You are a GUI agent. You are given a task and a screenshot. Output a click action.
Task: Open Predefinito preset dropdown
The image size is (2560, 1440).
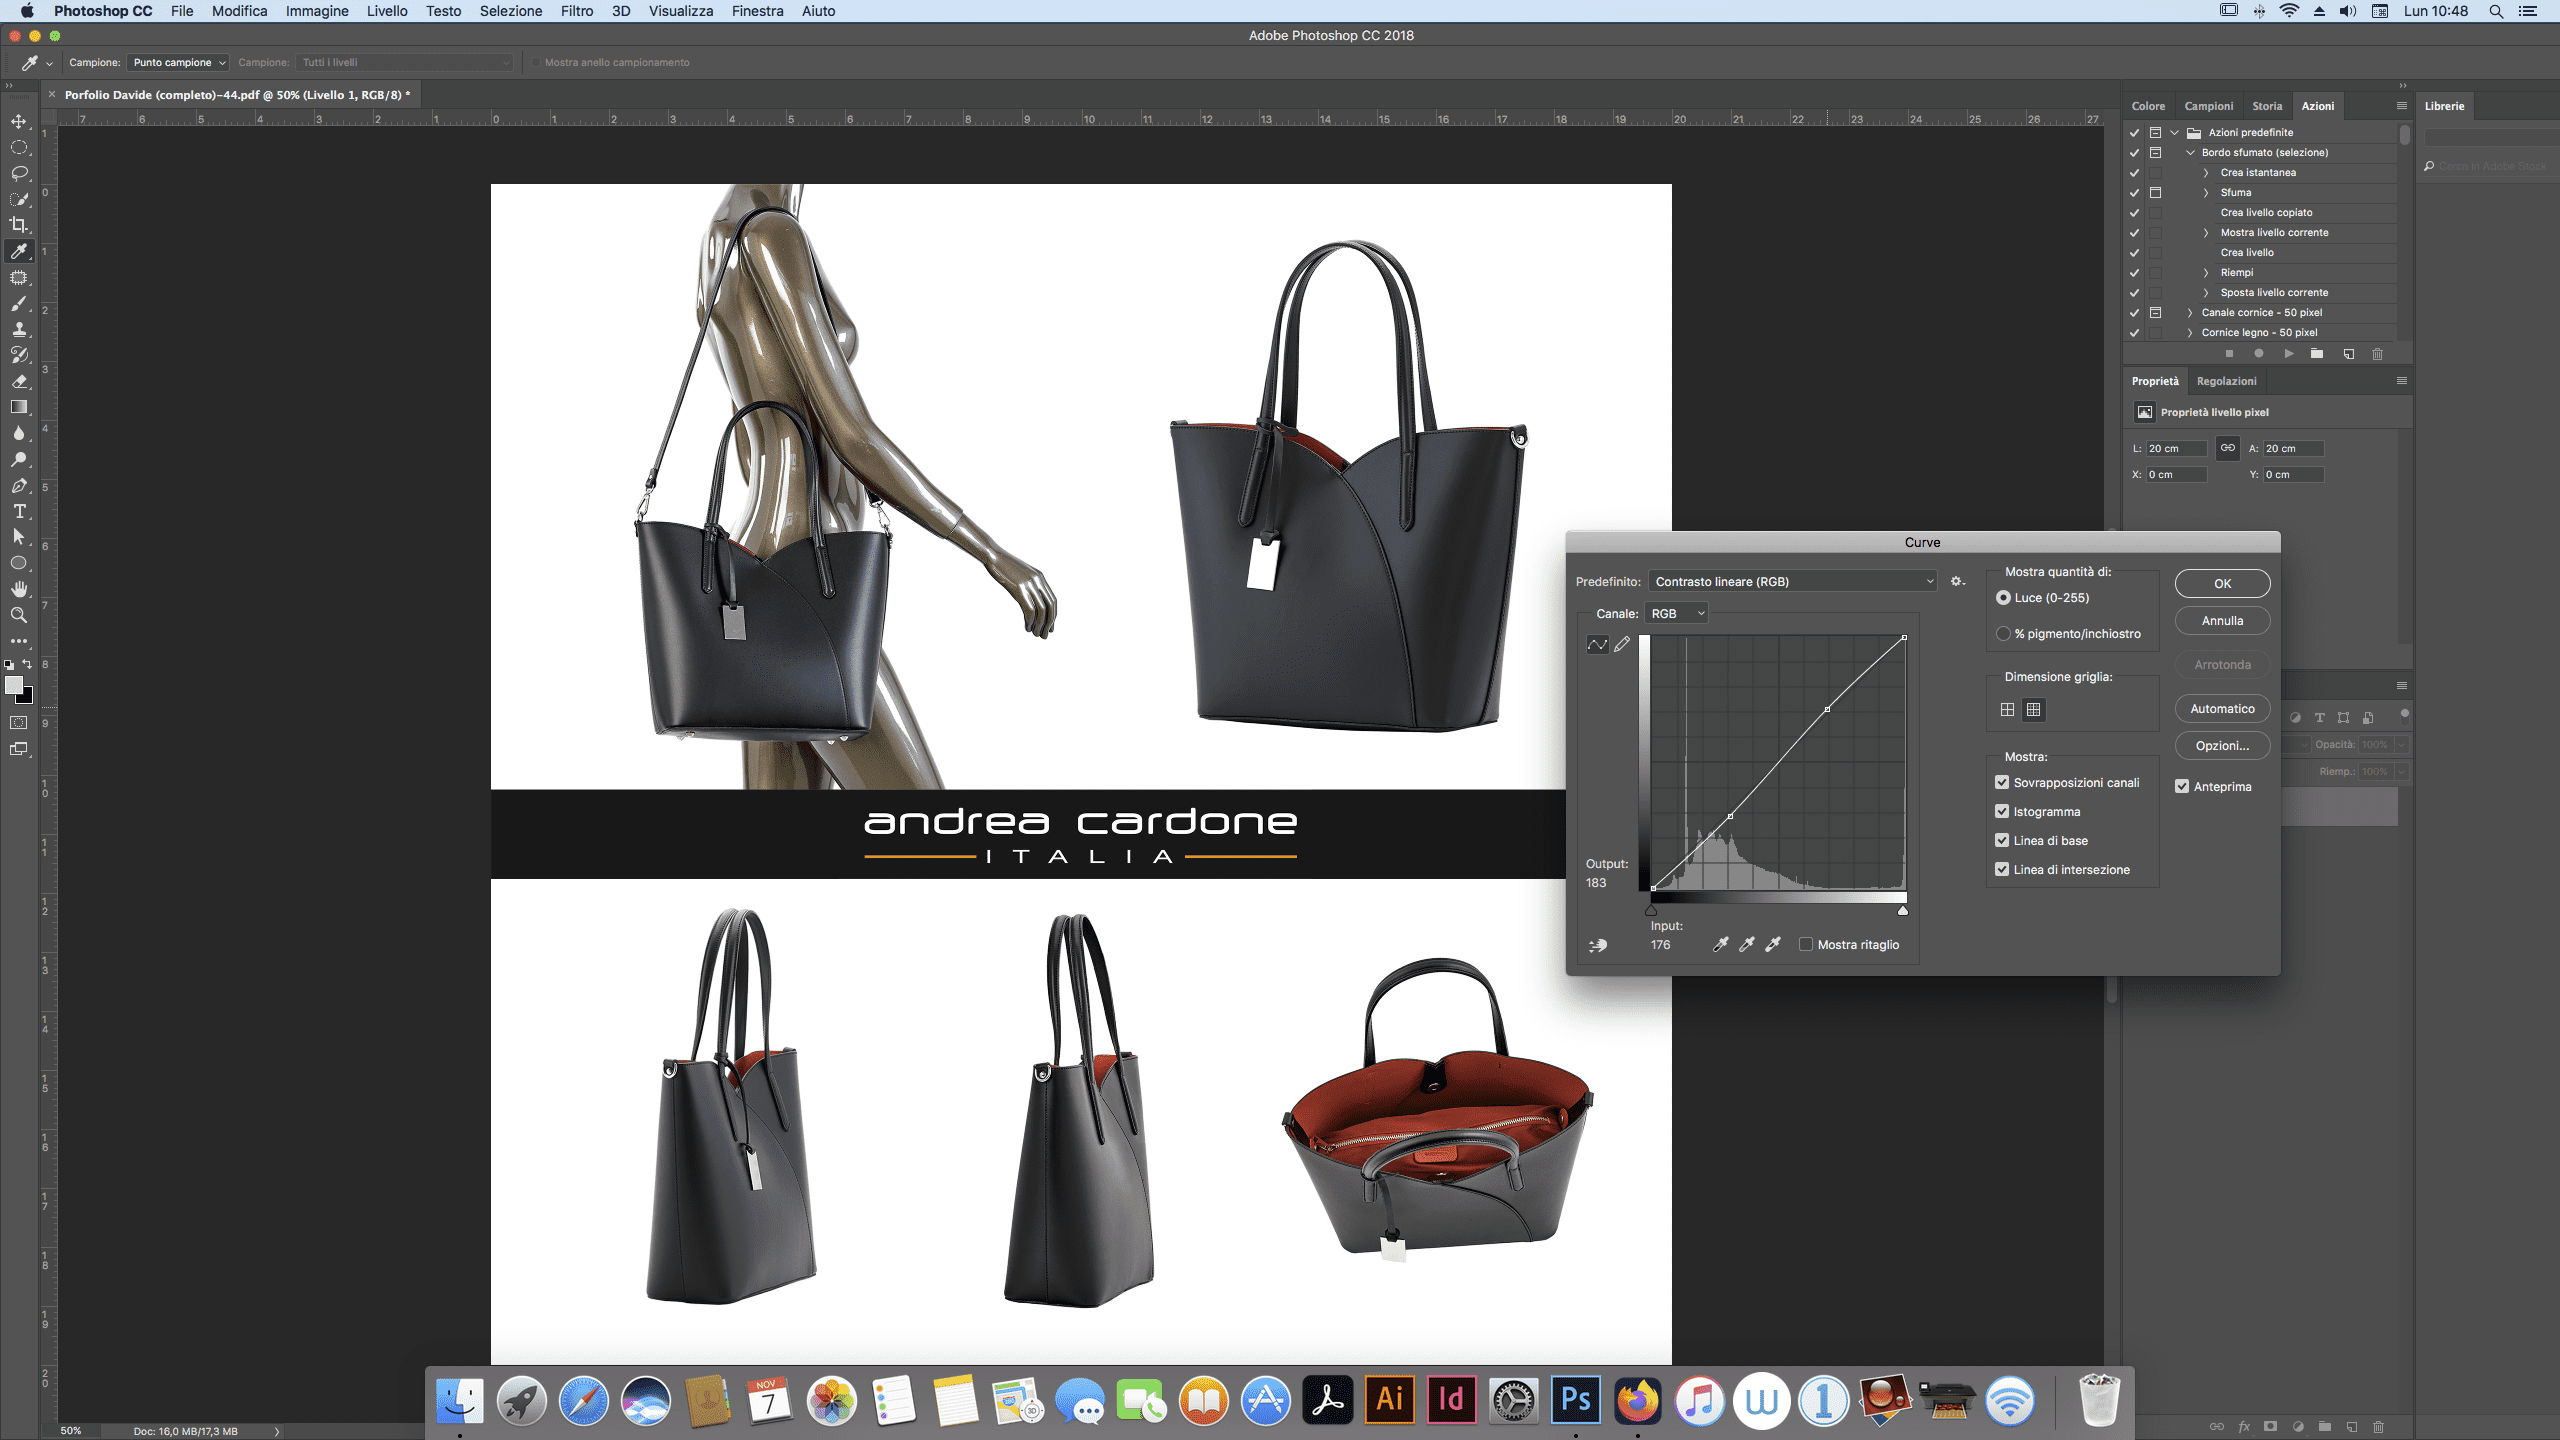[x=1793, y=581]
